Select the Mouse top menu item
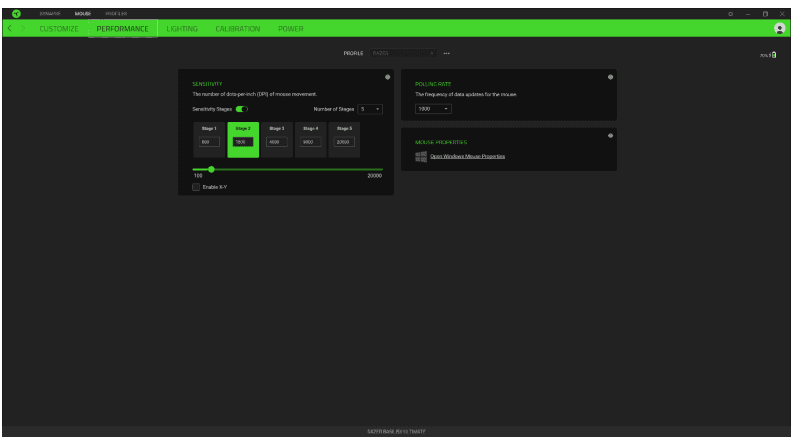This screenshot has width=793, height=448. click(x=82, y=14)
